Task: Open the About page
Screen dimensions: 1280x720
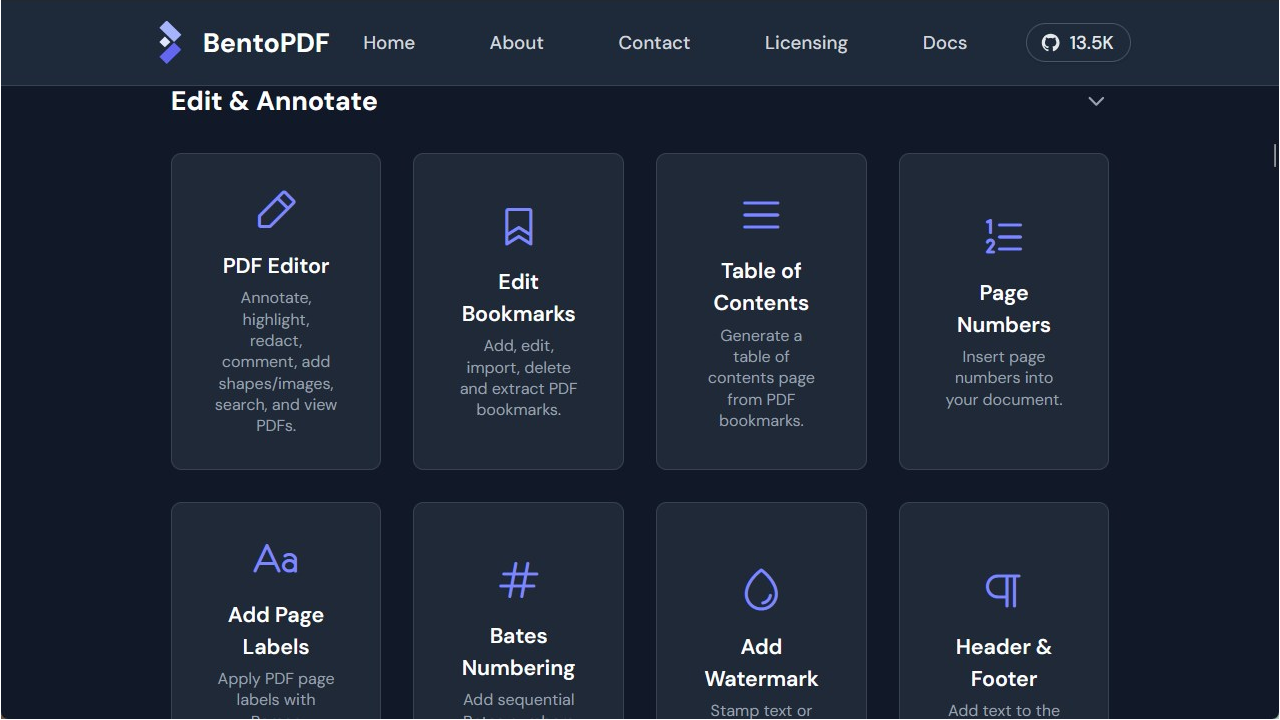Action: click(517, 43)
